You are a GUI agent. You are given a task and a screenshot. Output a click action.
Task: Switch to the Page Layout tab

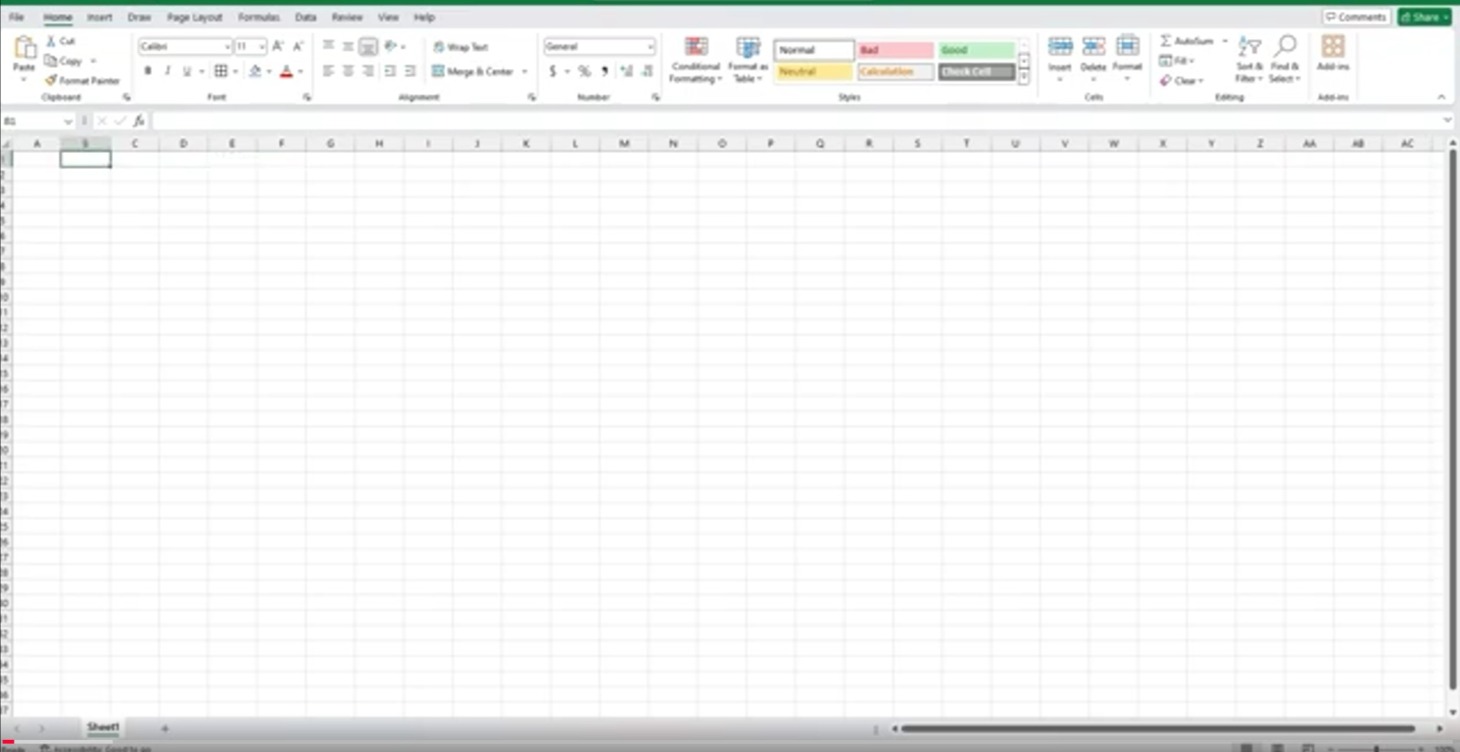point(195,17)
